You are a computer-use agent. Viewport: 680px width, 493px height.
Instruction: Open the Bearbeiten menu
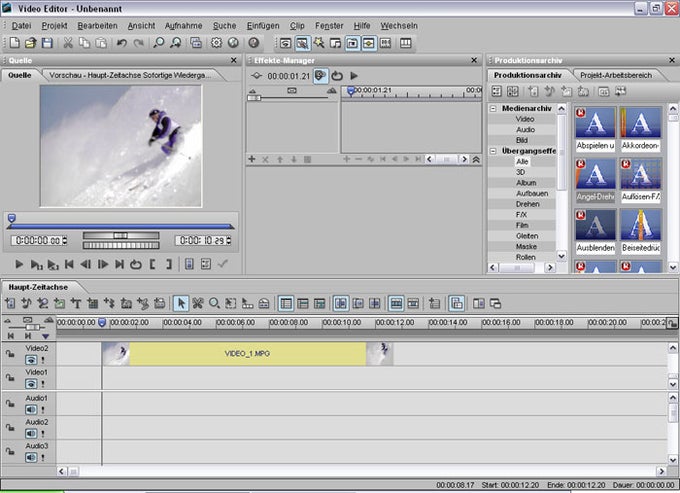(x=97, y=26)
